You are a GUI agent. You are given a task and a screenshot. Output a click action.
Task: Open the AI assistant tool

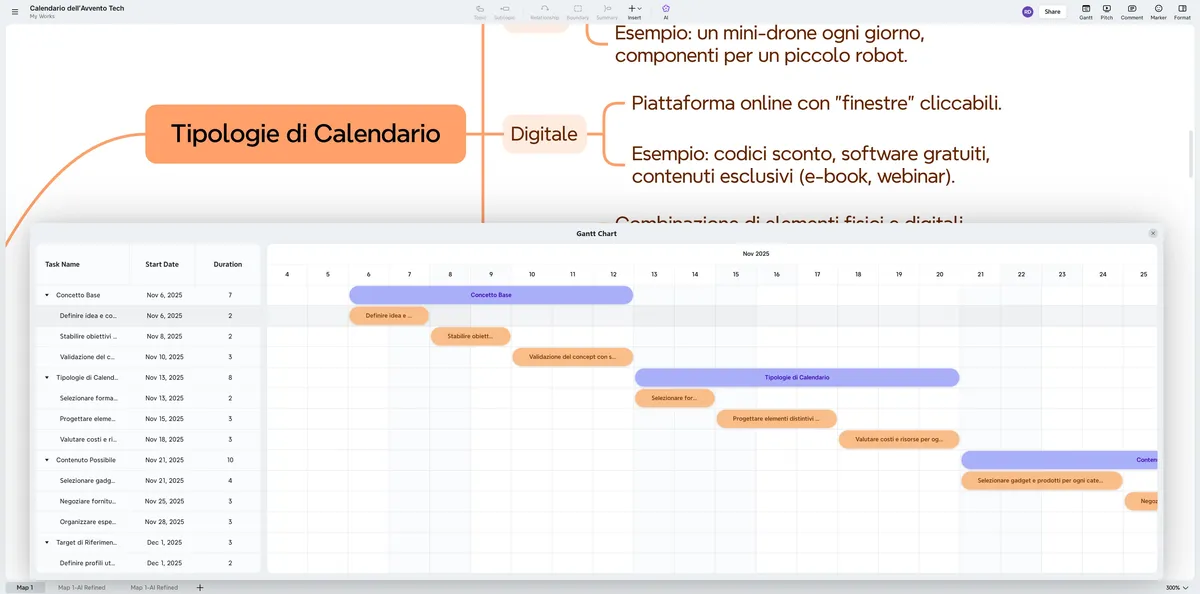coord(666,11)
